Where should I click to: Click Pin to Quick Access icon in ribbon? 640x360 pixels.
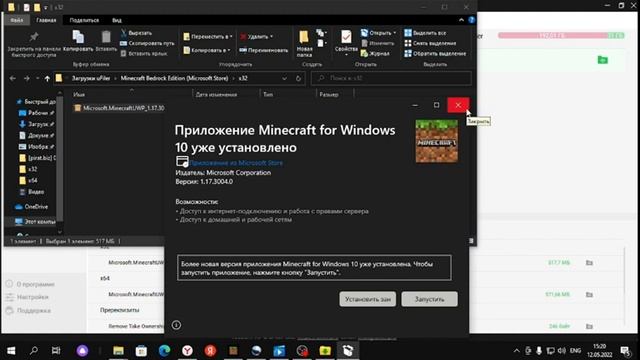pyautogui.click(x=33, y=38)
